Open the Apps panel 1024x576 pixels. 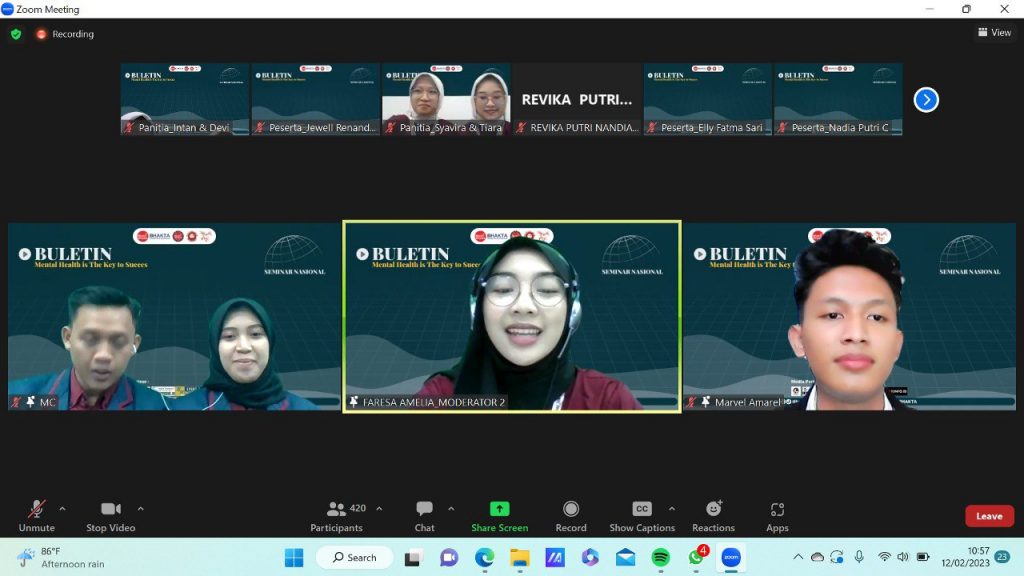click(x=777, y=515)
